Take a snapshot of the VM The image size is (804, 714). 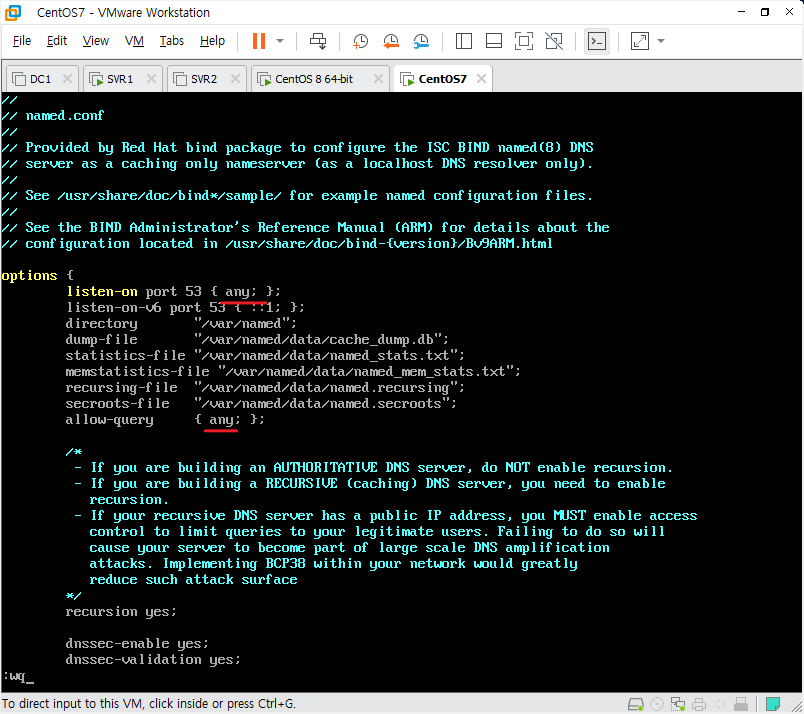(360, 41)
